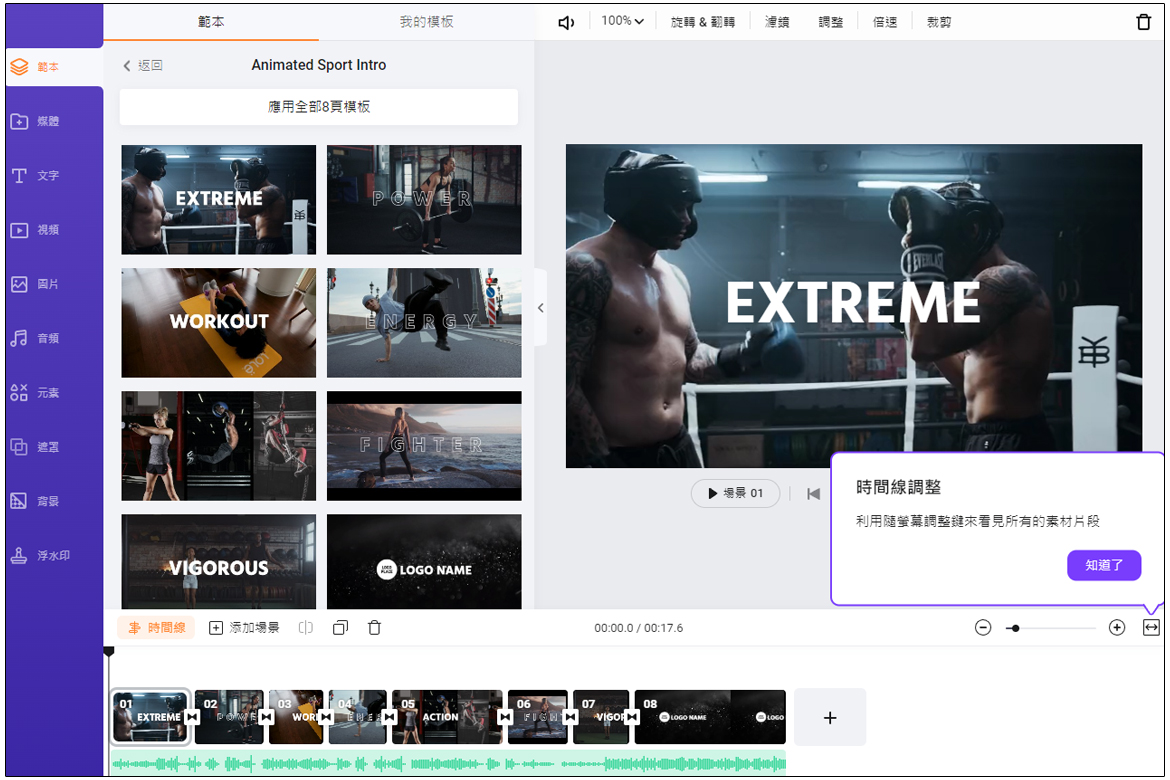
Task: Select the VIGOROUS template thumbnail
Action: [x=219, y=561]
